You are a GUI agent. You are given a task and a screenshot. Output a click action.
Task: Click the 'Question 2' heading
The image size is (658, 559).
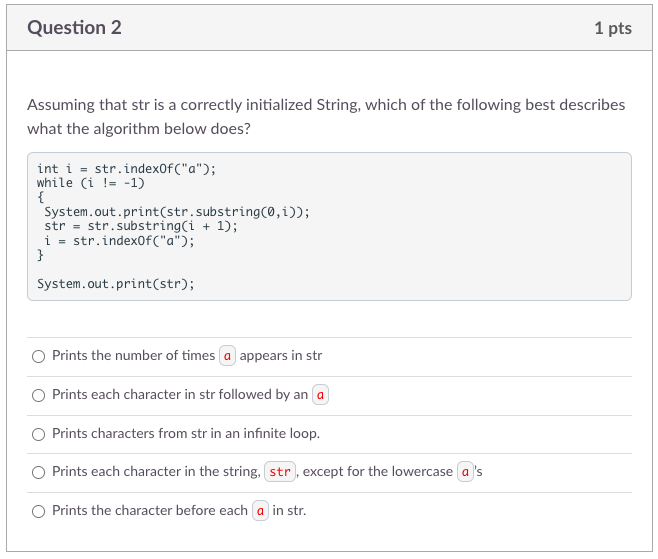click(75, 28)
